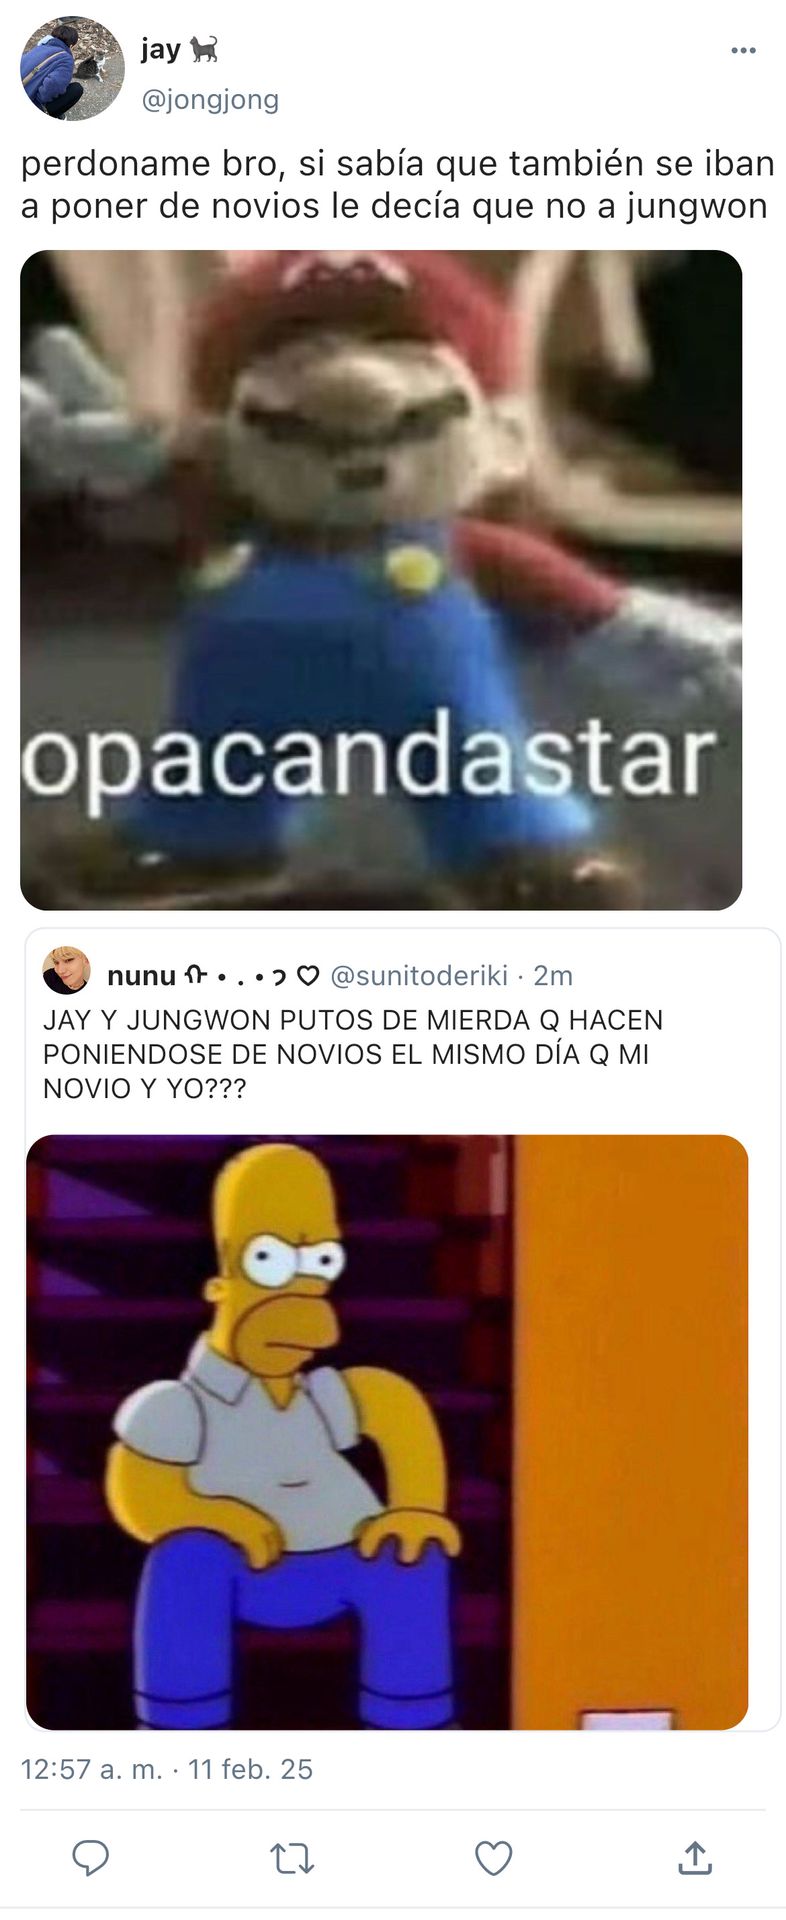
Task: Open the opacandastar Mario plush image
Action: 381,580
